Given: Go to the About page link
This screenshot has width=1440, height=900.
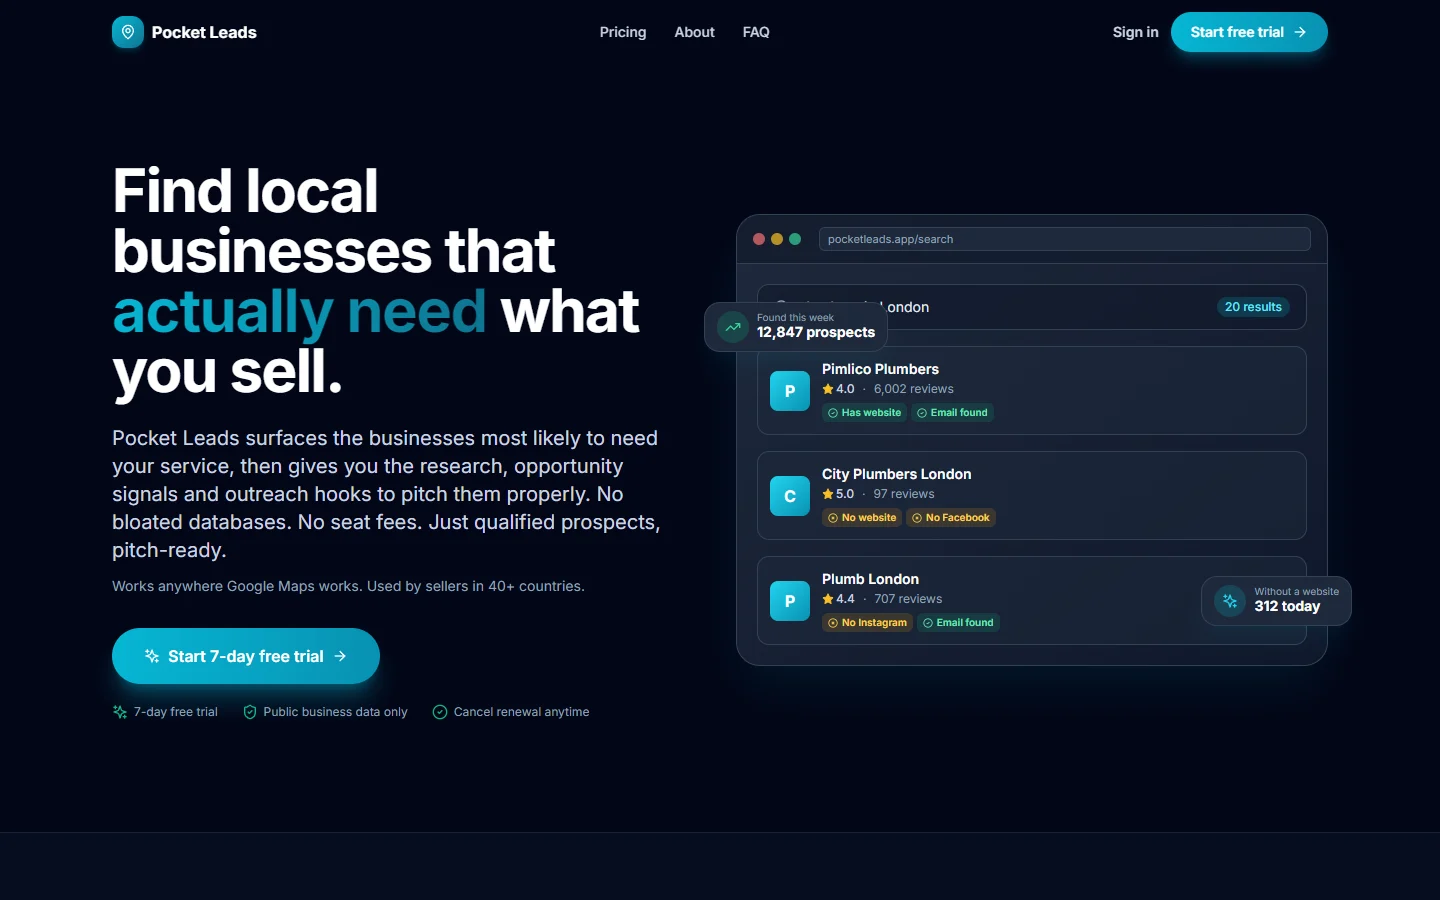Looking at the screenshot, I should click(x=694, y=32).
